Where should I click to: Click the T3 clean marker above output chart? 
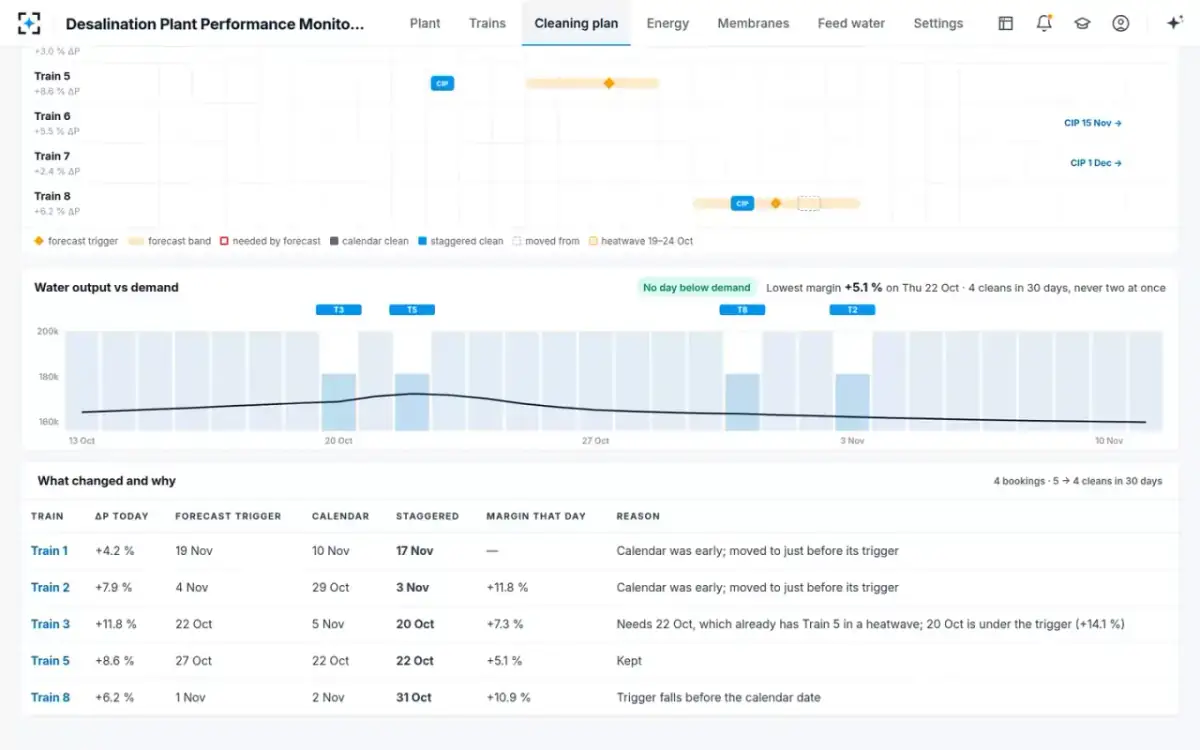coord(339,310)
